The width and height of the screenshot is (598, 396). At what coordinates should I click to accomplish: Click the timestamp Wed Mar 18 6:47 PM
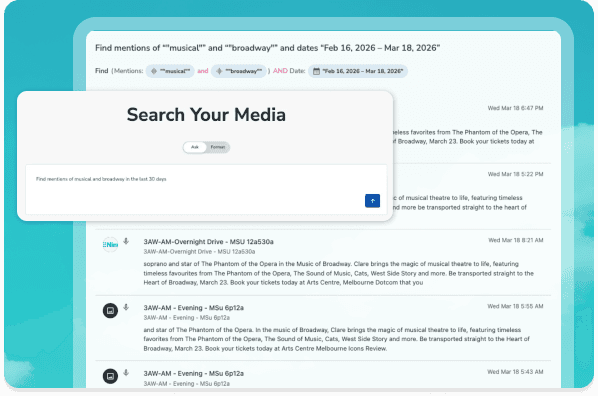[x=515, y=108]
